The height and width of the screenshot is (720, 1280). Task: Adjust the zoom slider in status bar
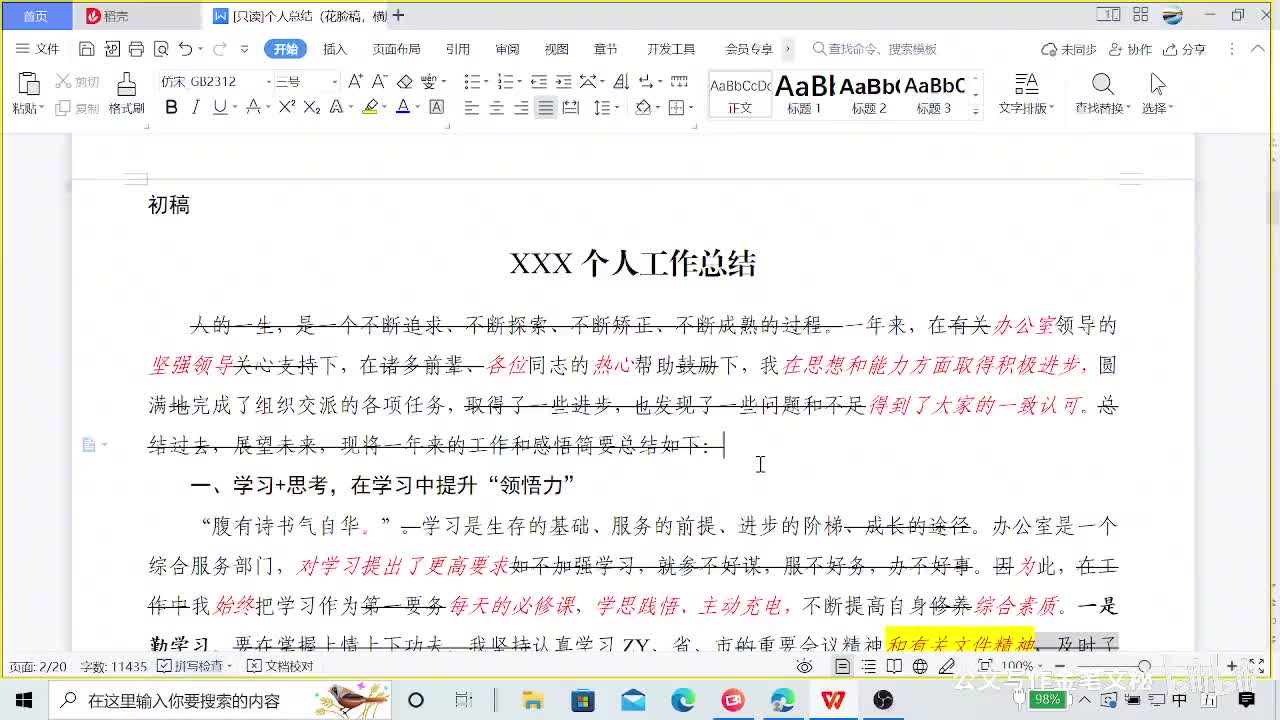(1144, 667)
